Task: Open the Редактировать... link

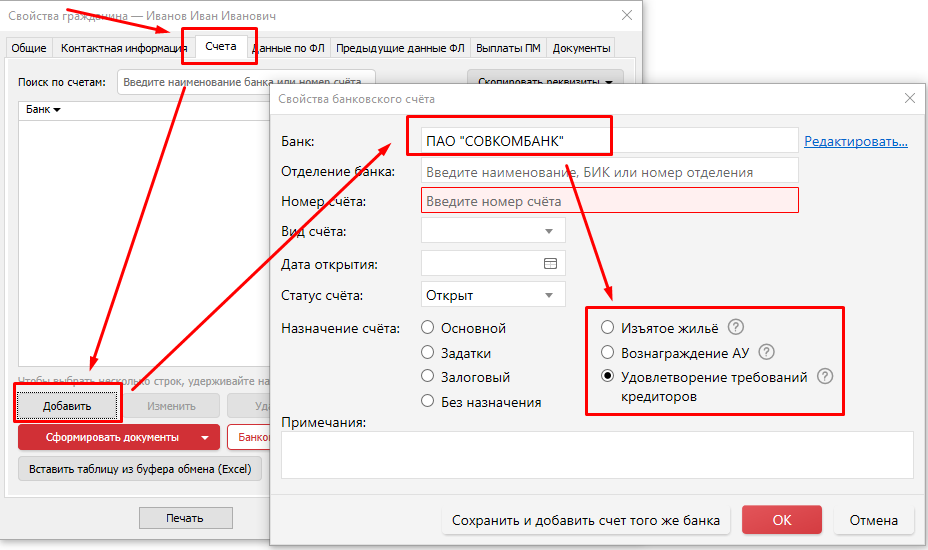Action: tap(856, 141)
